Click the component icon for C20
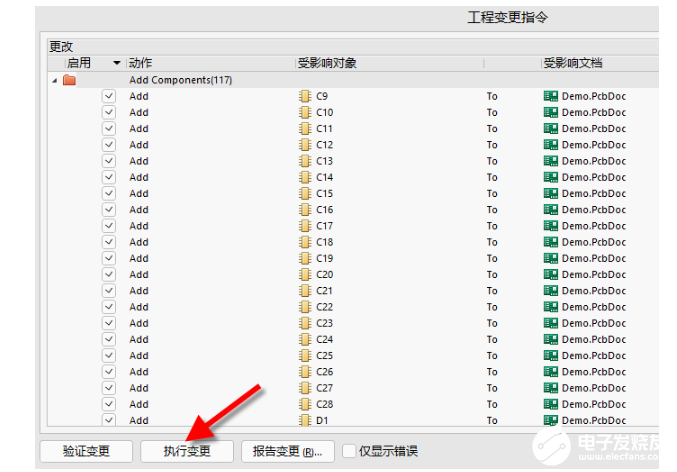This screenshot has width=677, height=472. (x=305, y=274)
